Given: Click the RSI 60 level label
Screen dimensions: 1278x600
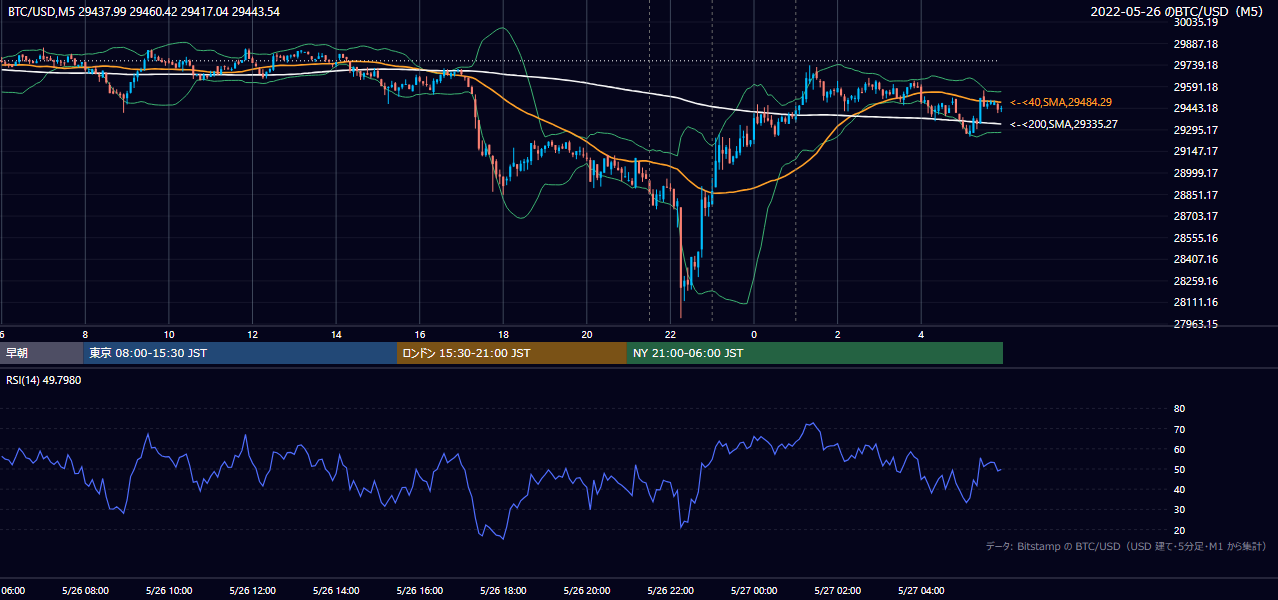Looking at the screenshot, I should 1179,449.
